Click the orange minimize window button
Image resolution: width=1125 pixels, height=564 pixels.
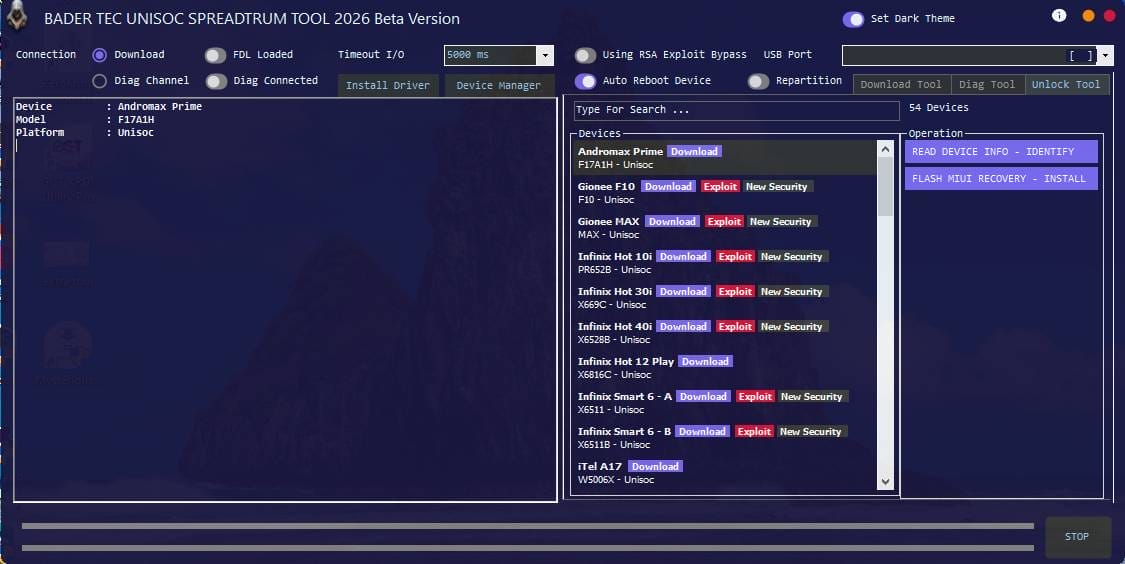(x=1088, y=16)
